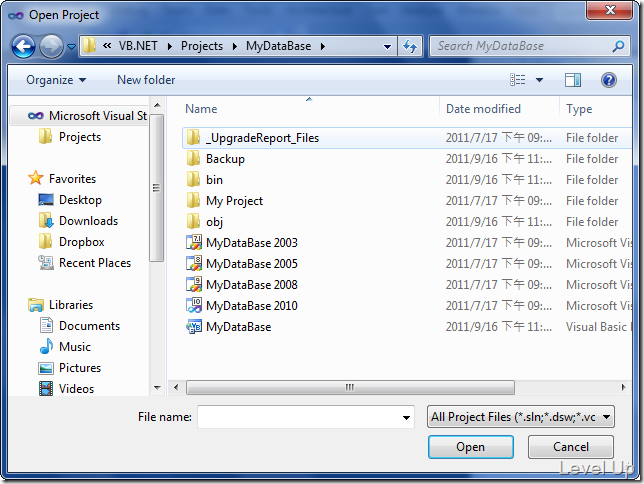Viewport: 644px width, 484px height.
Task: Click the Refresh button beside address bar
Action: [410, 46]
